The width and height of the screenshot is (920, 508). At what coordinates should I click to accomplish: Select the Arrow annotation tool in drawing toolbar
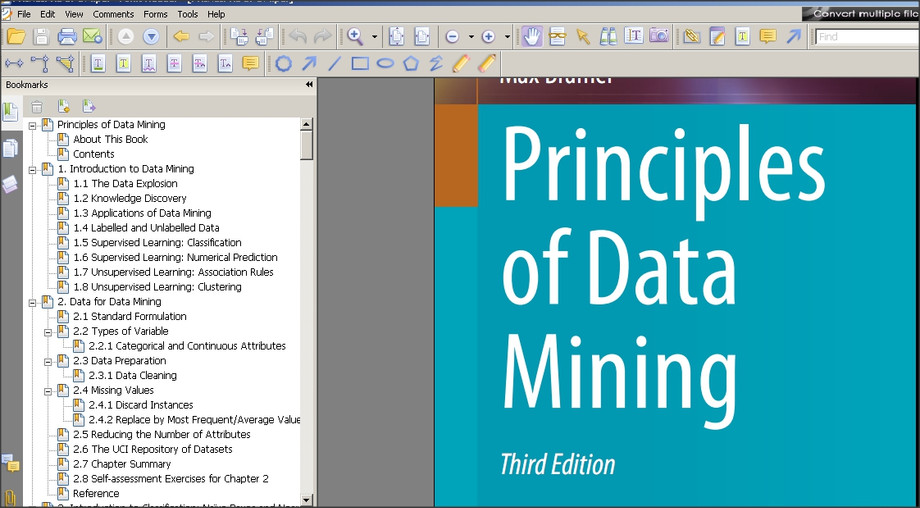pyautogui.click(x=309, y=64)
